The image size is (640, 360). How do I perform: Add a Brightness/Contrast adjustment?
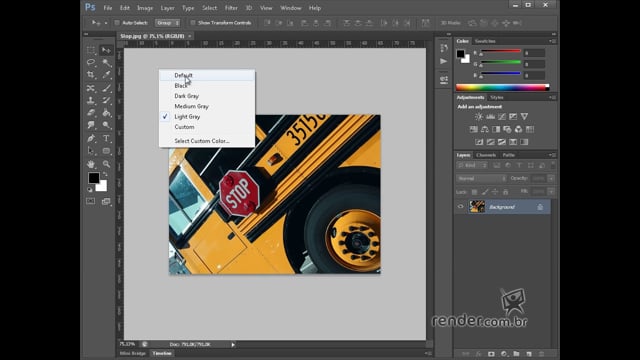[479, 117]
